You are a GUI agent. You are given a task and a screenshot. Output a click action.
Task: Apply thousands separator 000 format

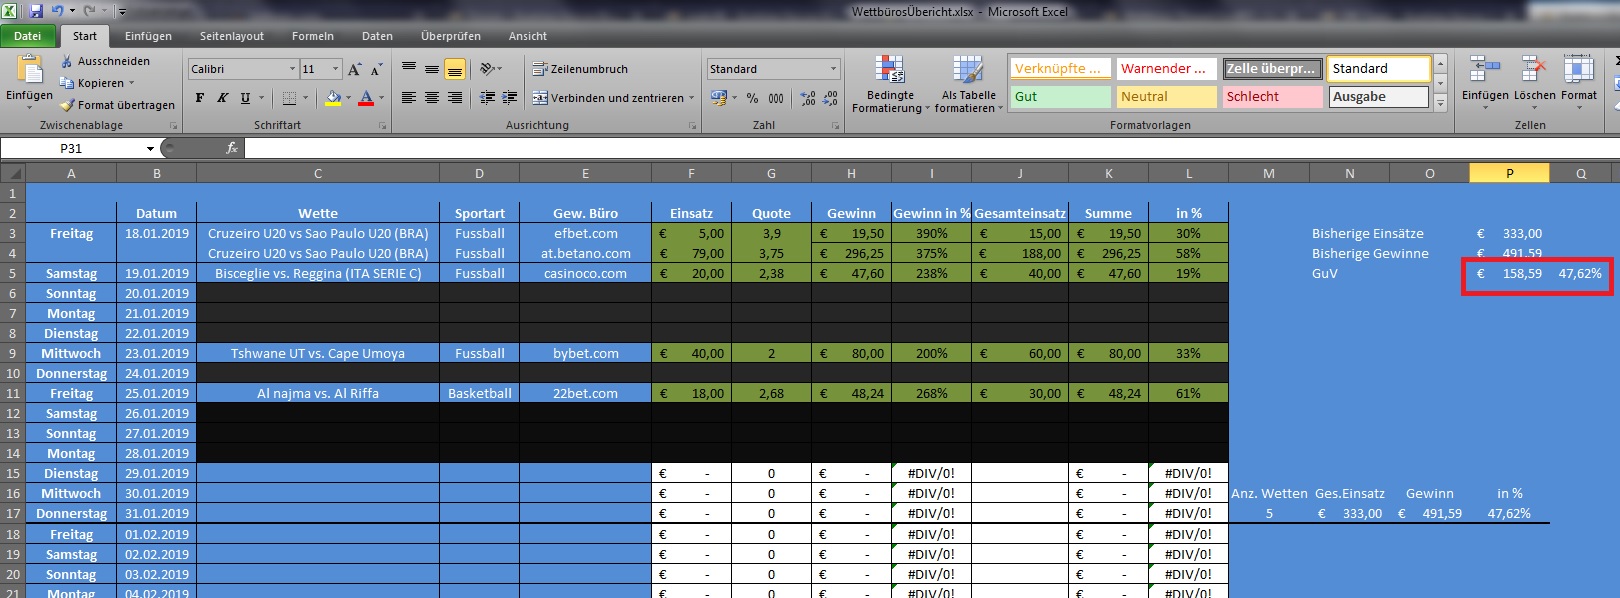click(776, 98)
